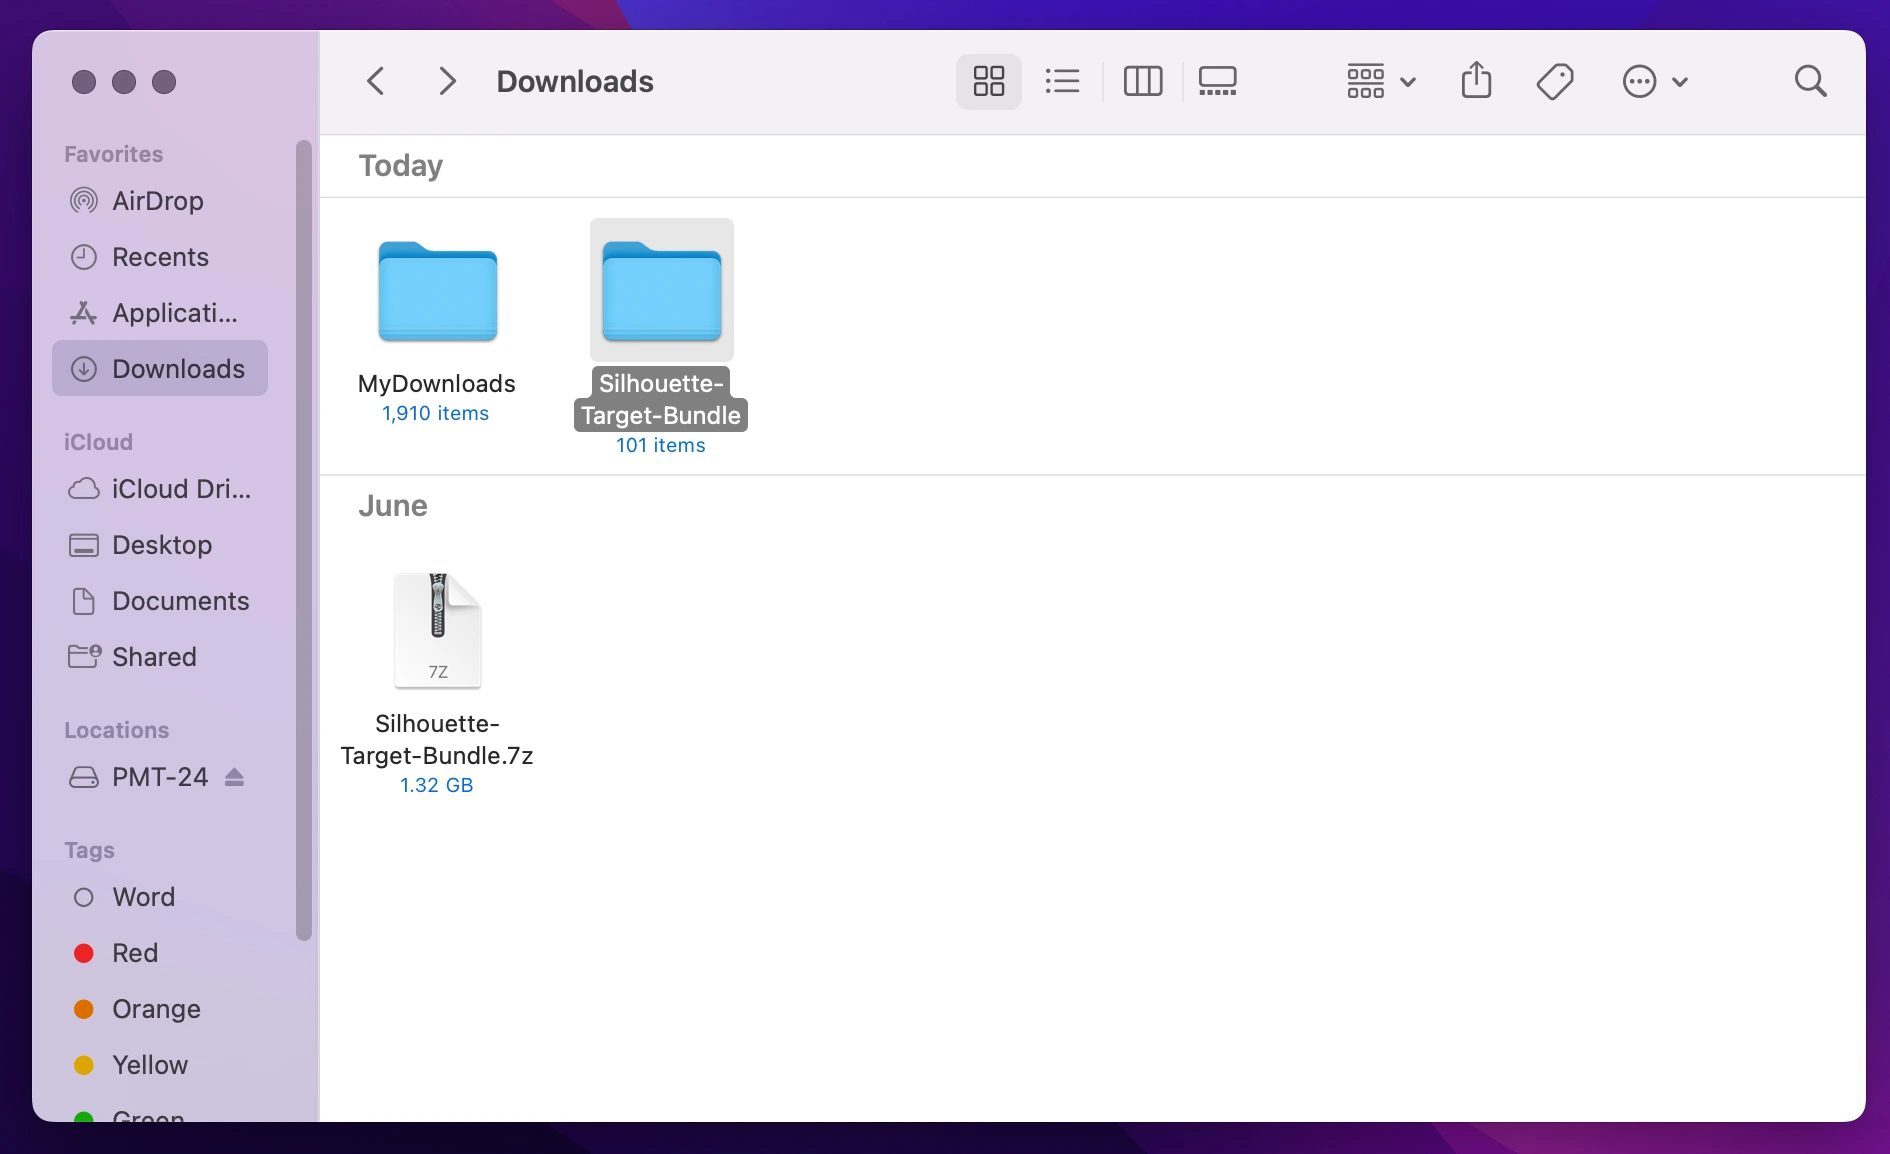Click the Silhouette-Target-Bundle.7z file name

pos(437,739)
